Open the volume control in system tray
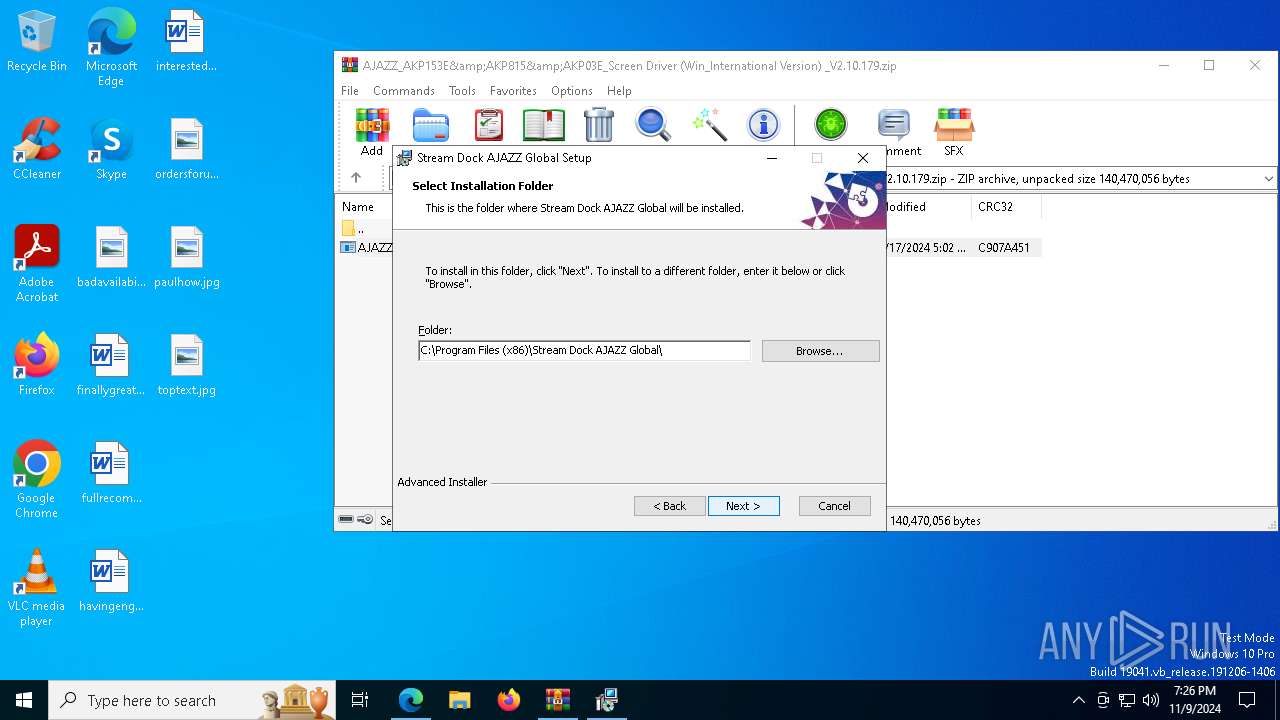The height and width of the screenshot is (720, 1280). coord(1151,700)
